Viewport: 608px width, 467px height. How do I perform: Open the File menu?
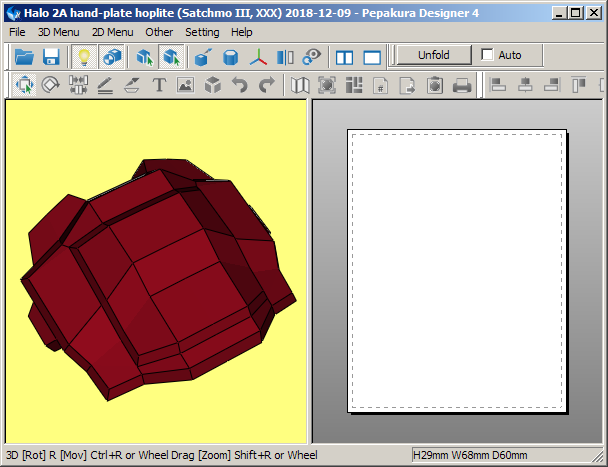(17, 32)
